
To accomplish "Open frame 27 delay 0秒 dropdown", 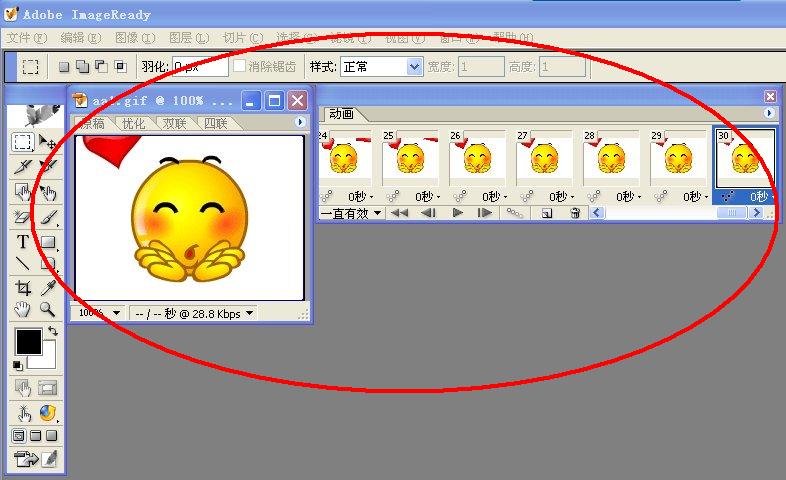I will [561, 197].
